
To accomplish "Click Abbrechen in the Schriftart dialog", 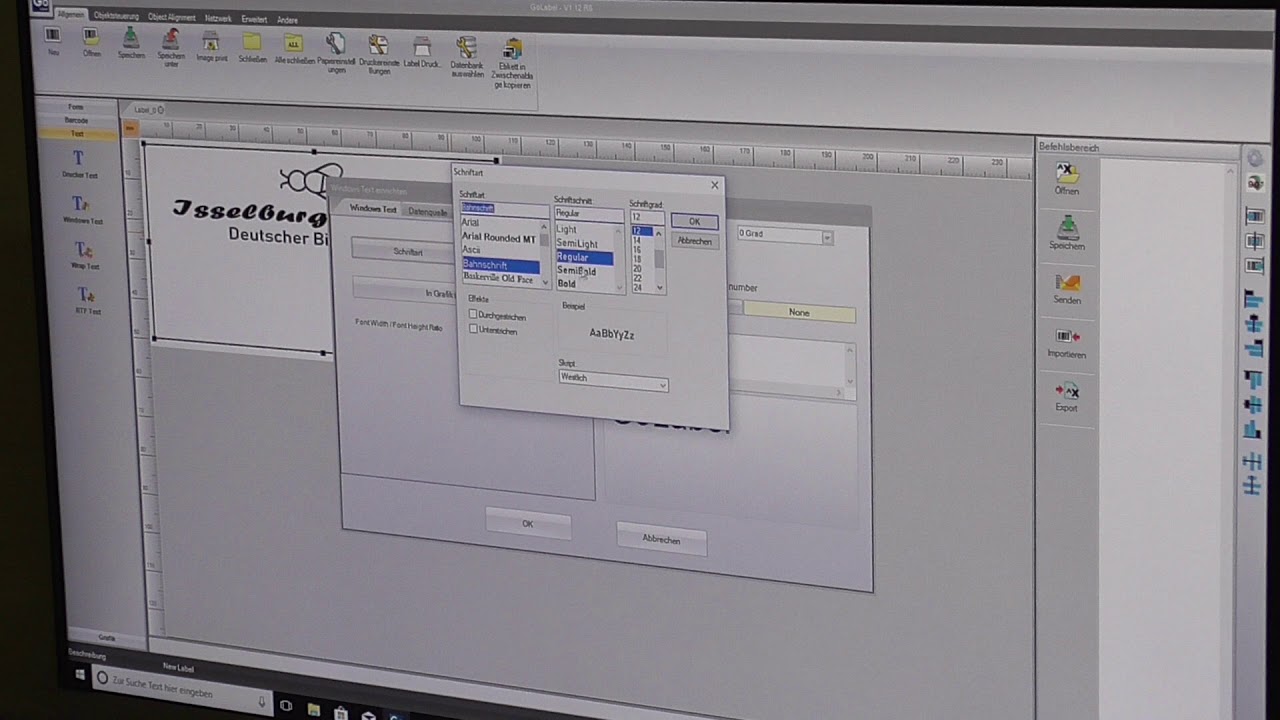I will [x=695, y=241].
